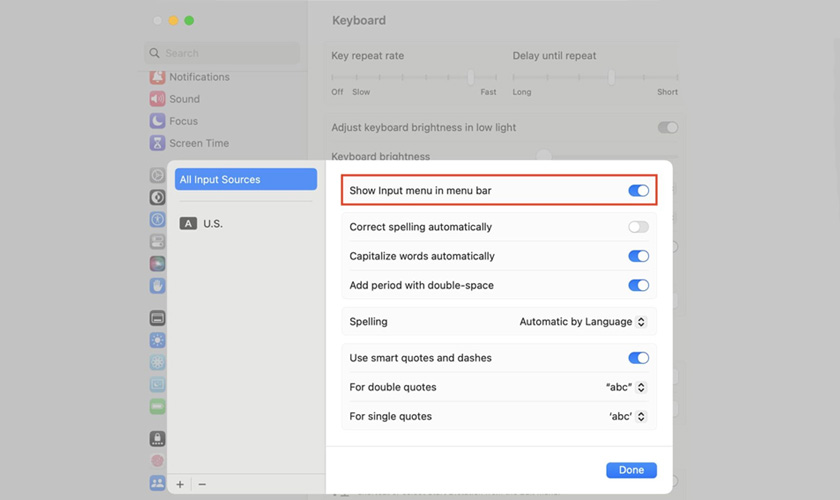This screenshot has height=500, width=840.
Task: Open the Wallpaper flower icon
Action: [157, 362]
